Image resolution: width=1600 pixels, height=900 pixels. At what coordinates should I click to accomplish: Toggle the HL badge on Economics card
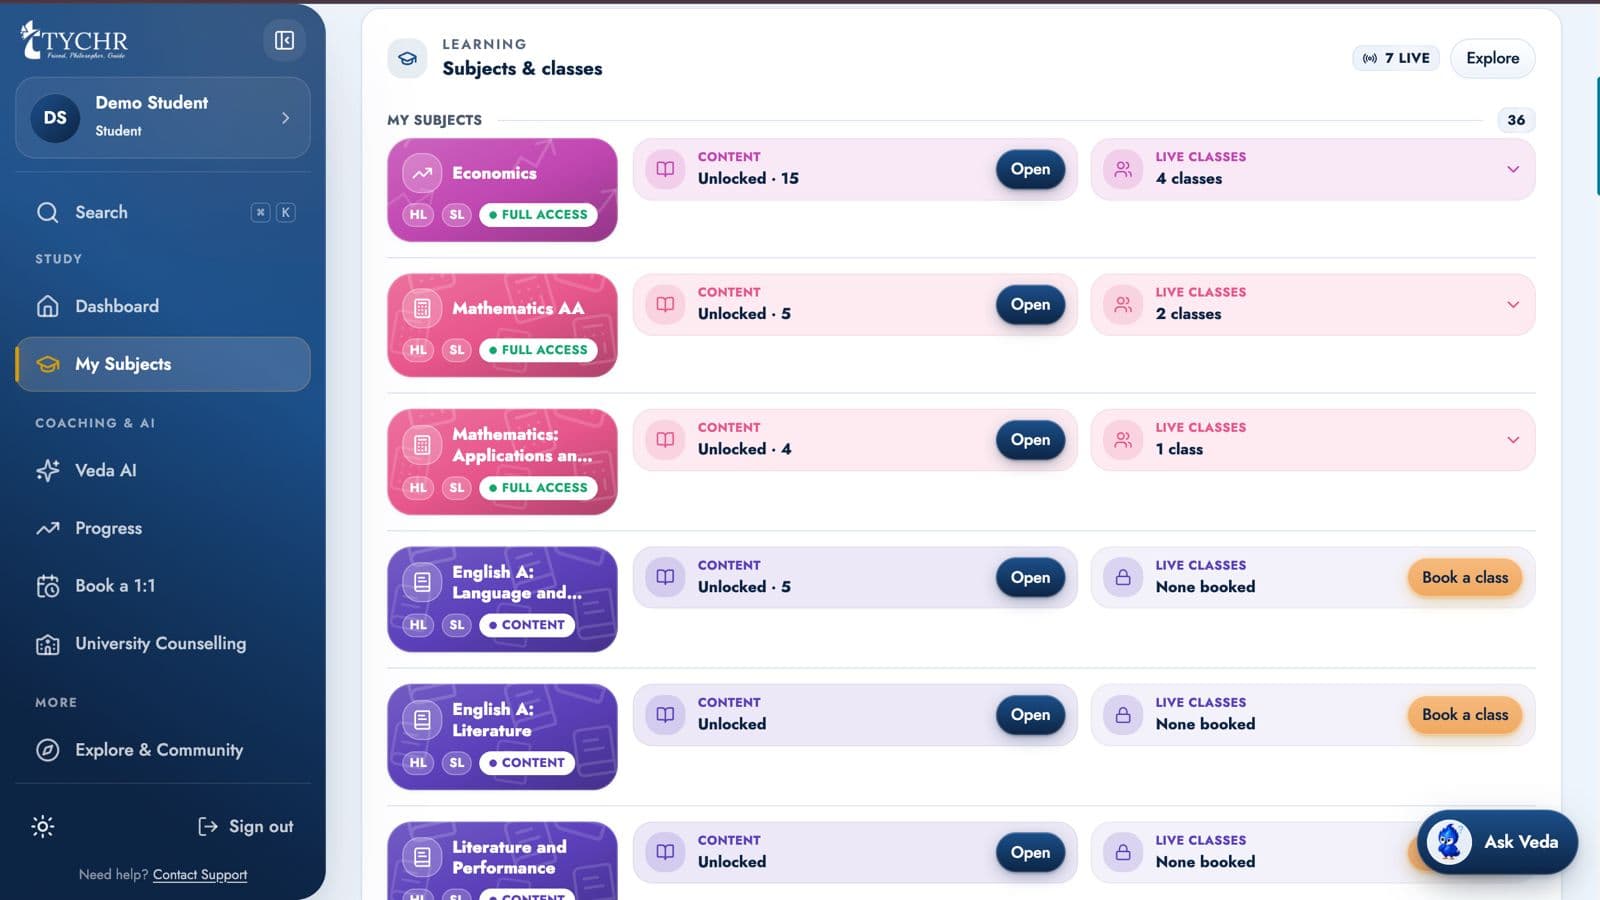coord(418,214)
